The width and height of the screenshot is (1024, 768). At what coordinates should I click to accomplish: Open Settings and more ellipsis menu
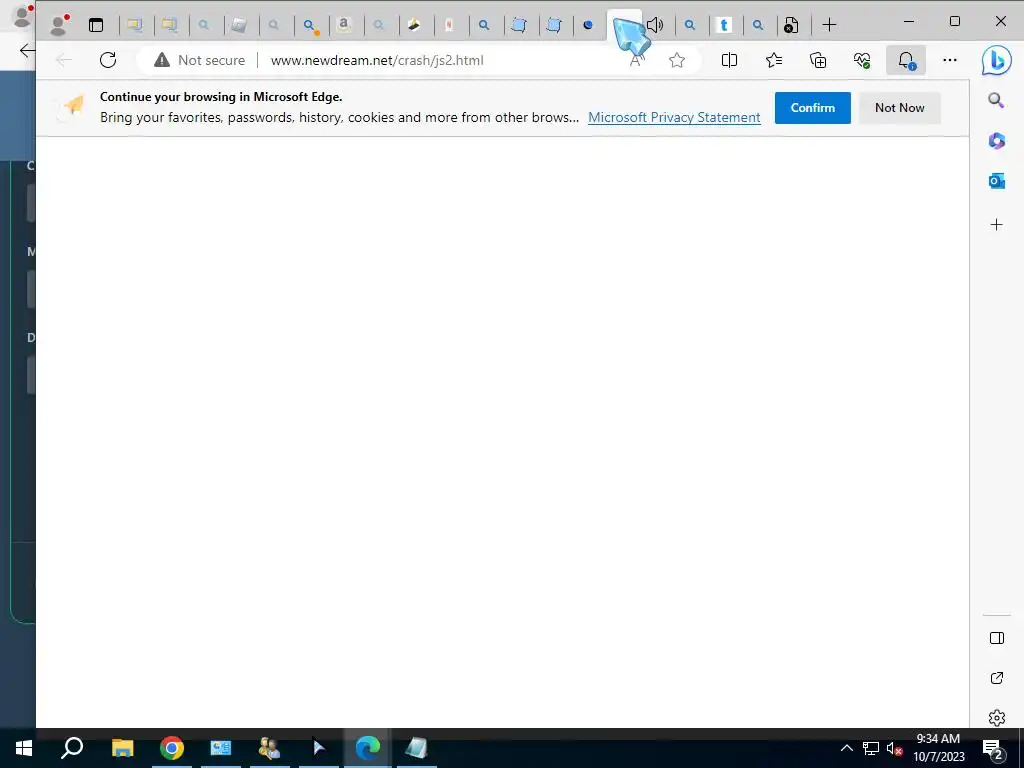950,60
